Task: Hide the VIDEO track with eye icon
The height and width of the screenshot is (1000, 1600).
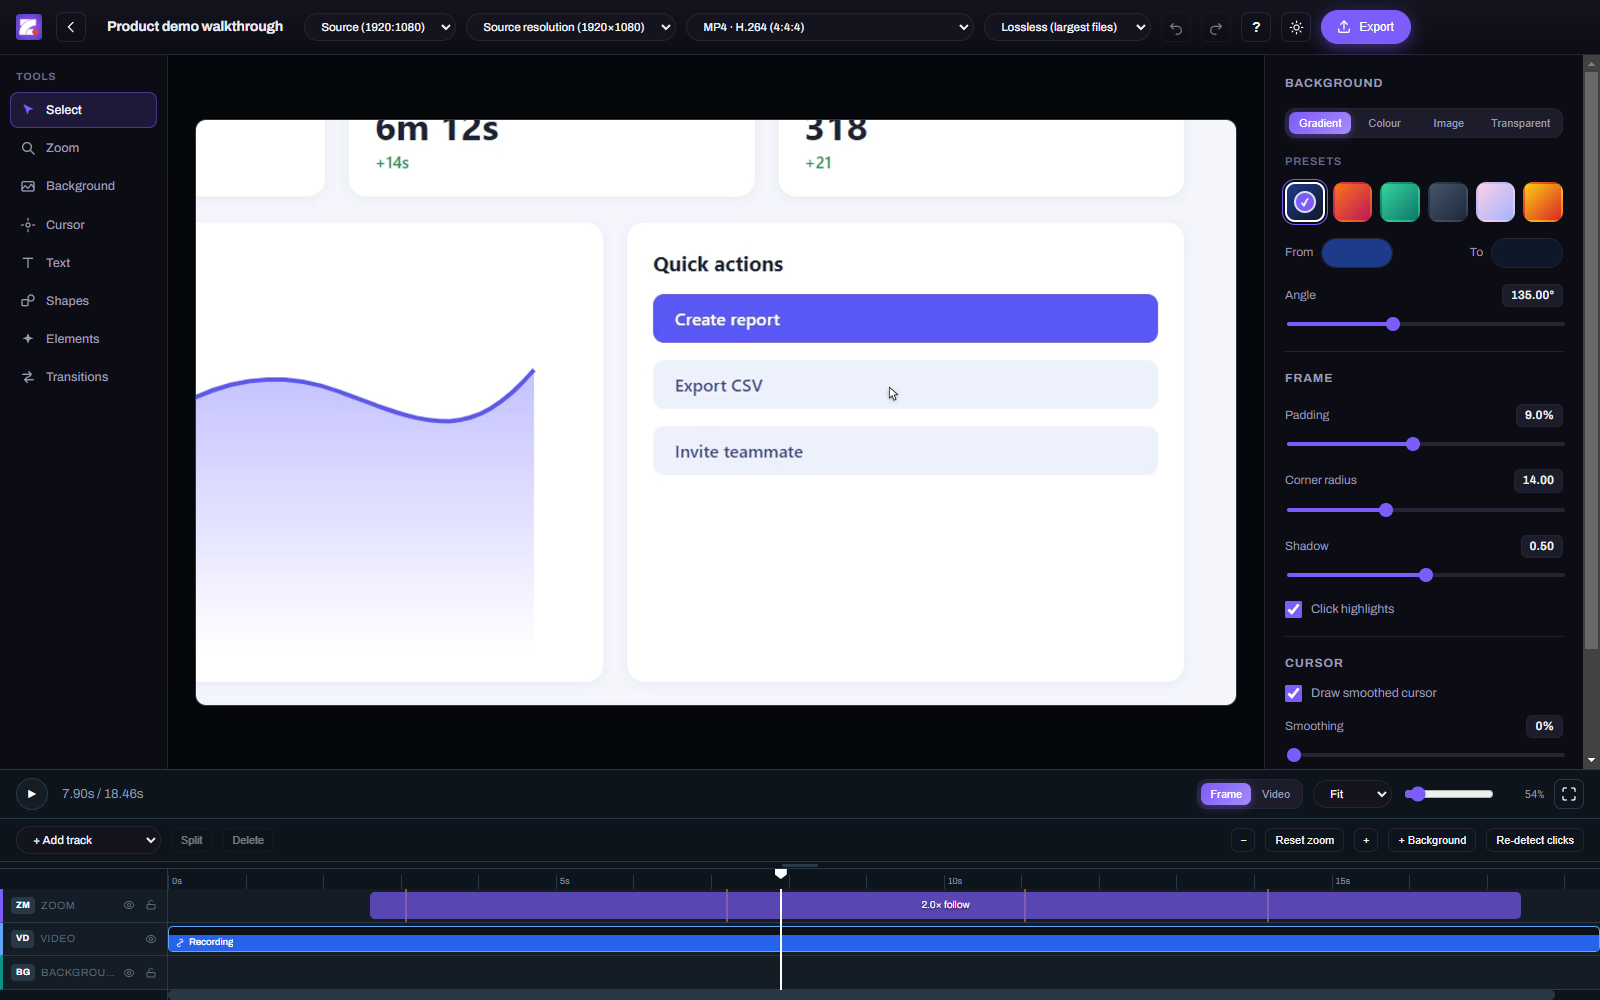Action: (151, 939)
